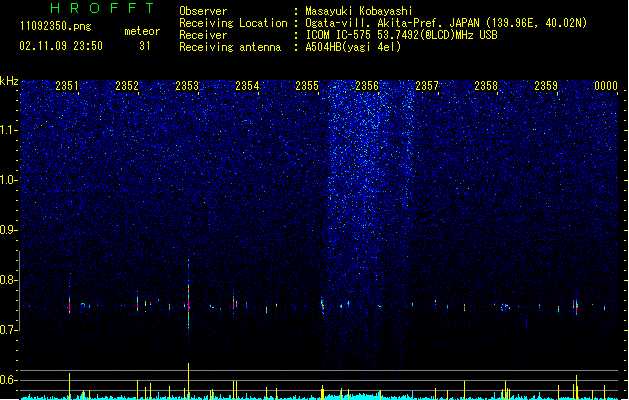Select antenna value A504HB(yagi 4el)

pyautogui.click(x=353, y=47)
